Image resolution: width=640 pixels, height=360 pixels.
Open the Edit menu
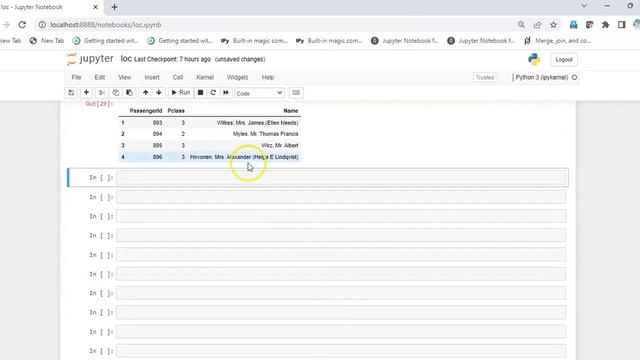click(100, 77)
